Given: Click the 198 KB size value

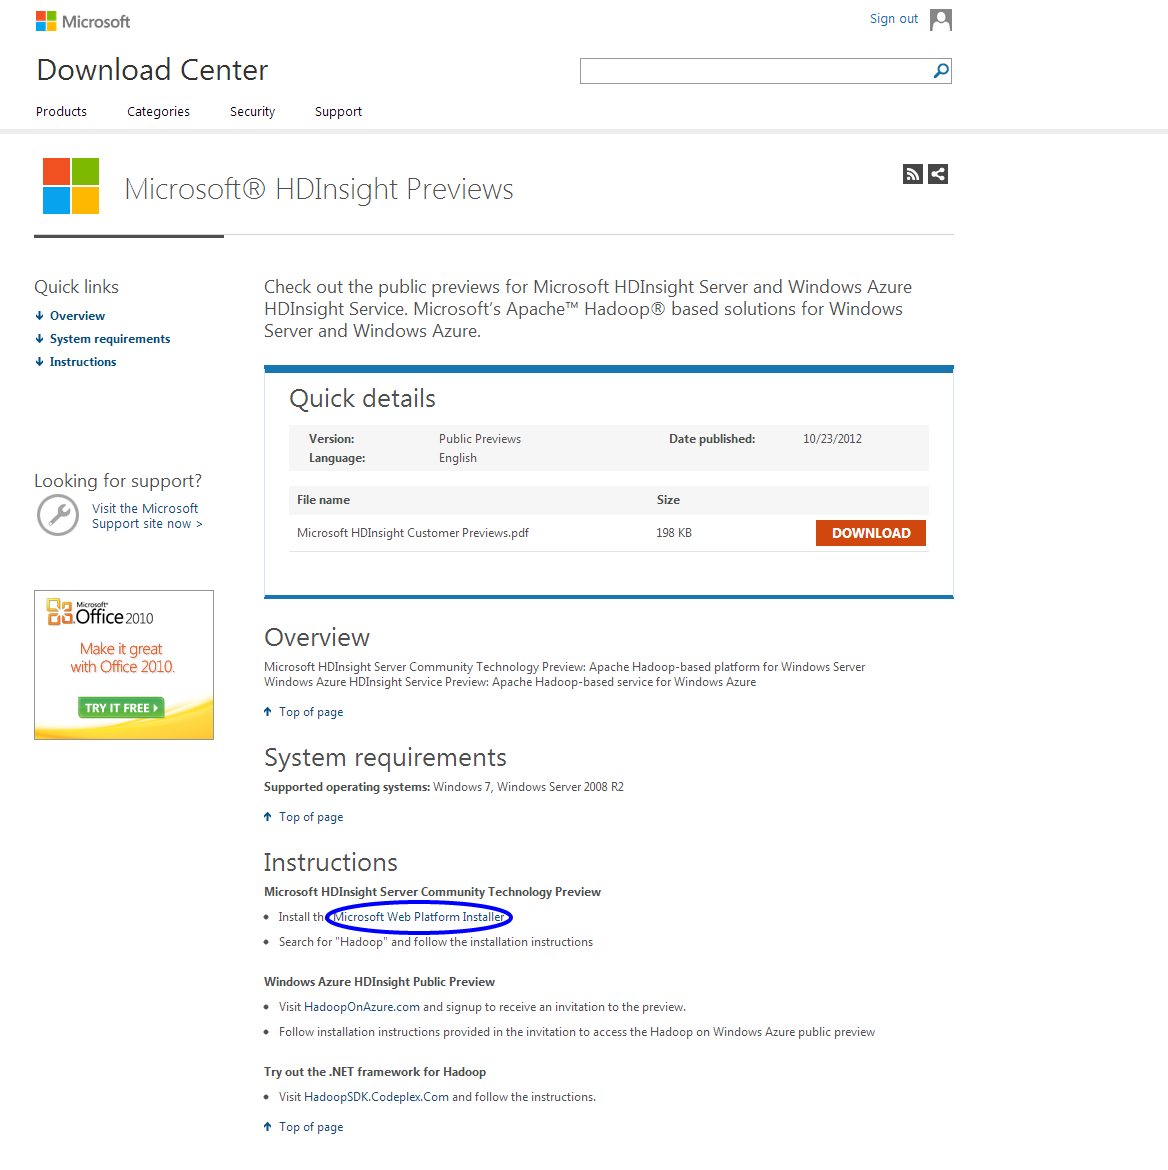Looking at the screenshot, I should click(x=674, y=533).
